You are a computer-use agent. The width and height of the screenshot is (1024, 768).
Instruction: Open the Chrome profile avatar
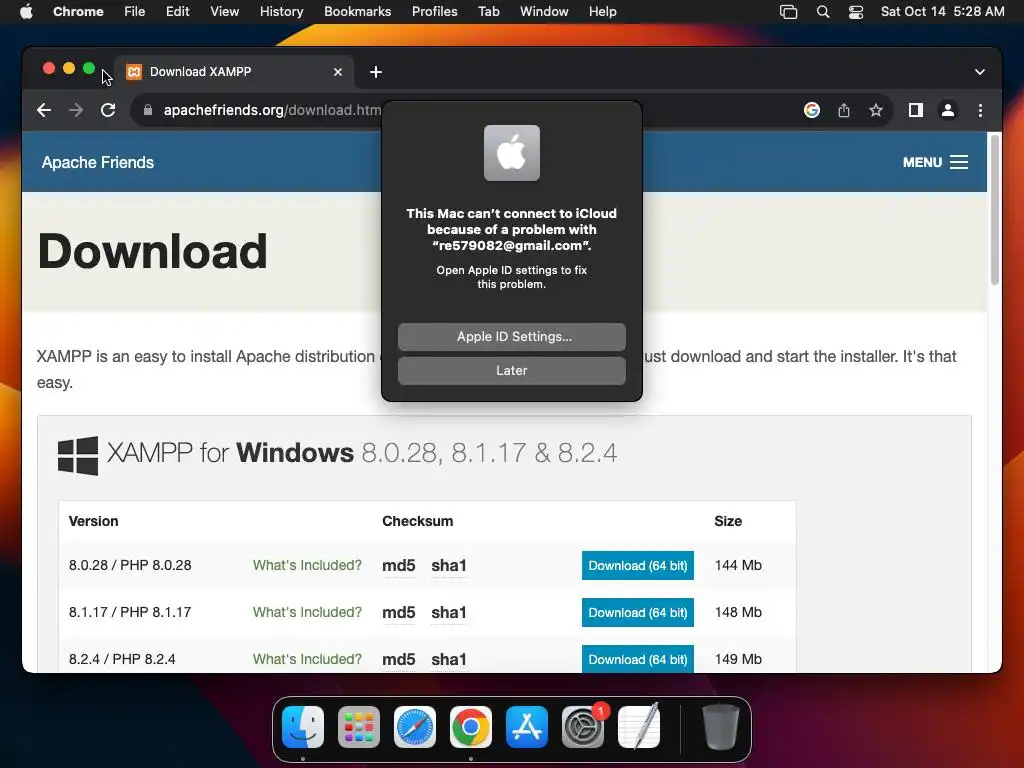[x=948, y=110]
